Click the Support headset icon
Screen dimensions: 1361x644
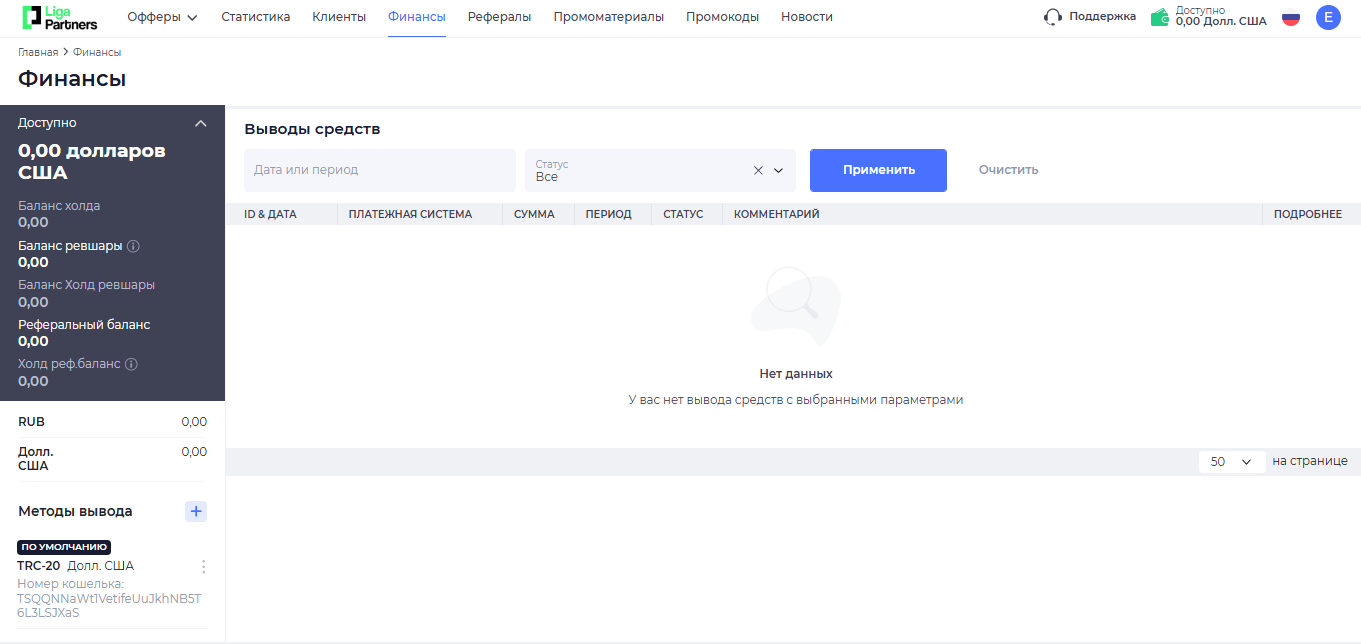click(1052, 17)
